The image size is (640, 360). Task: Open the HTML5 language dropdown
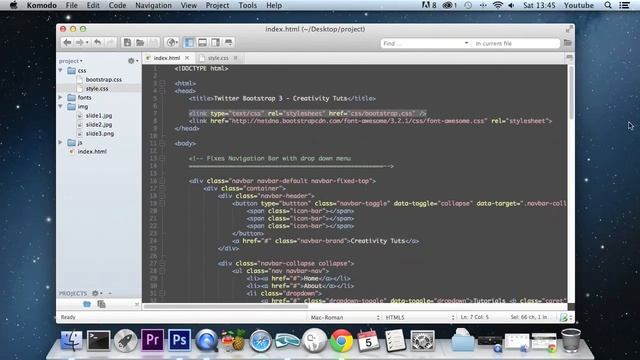(420, 317)
